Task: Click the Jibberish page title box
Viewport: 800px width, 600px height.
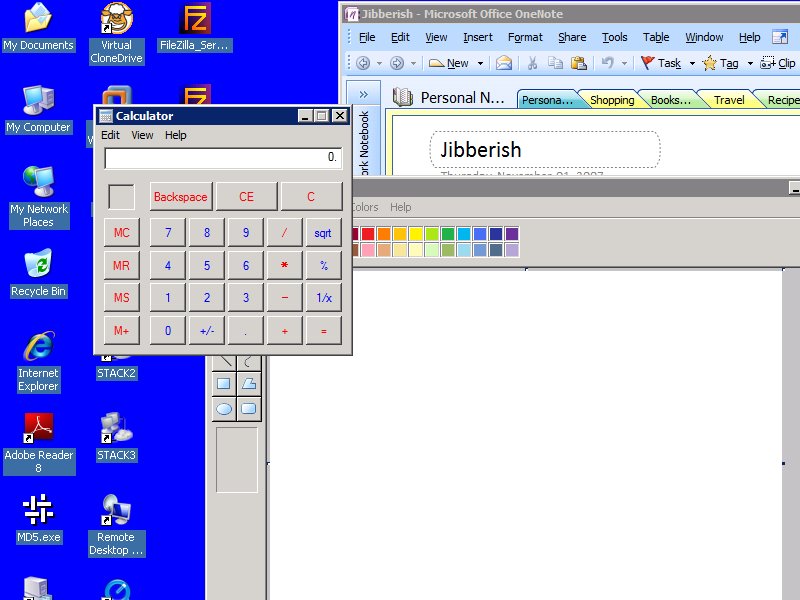Action: click(545, 149)
